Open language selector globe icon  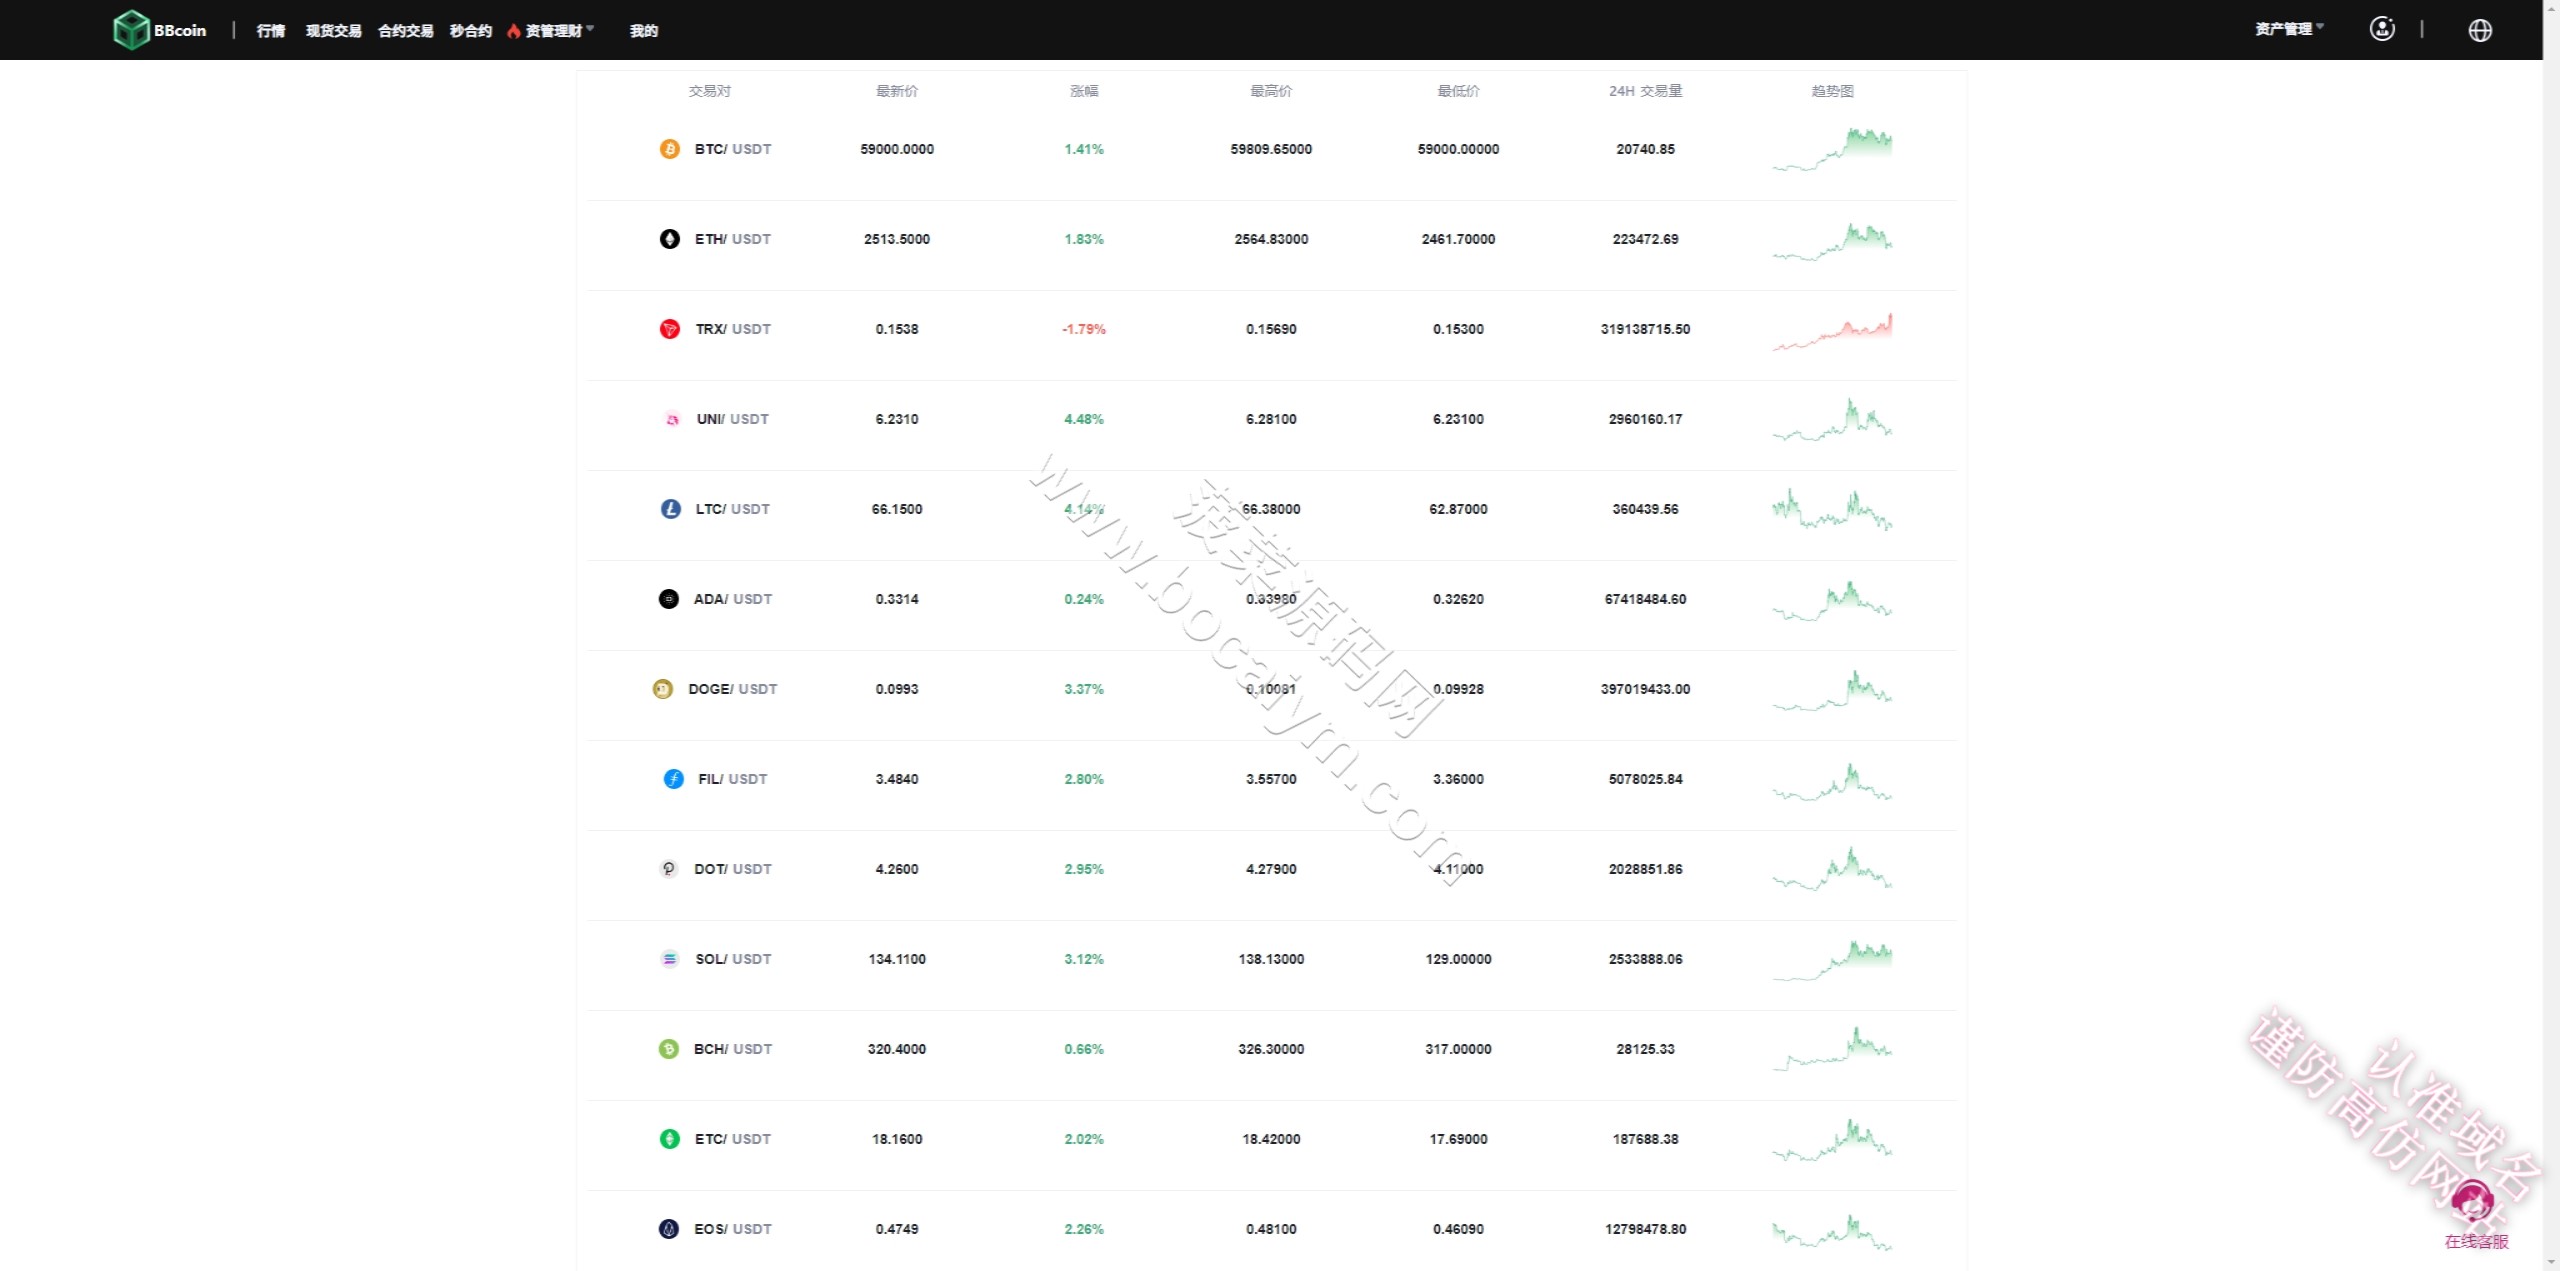click(x=2480, y=30)
